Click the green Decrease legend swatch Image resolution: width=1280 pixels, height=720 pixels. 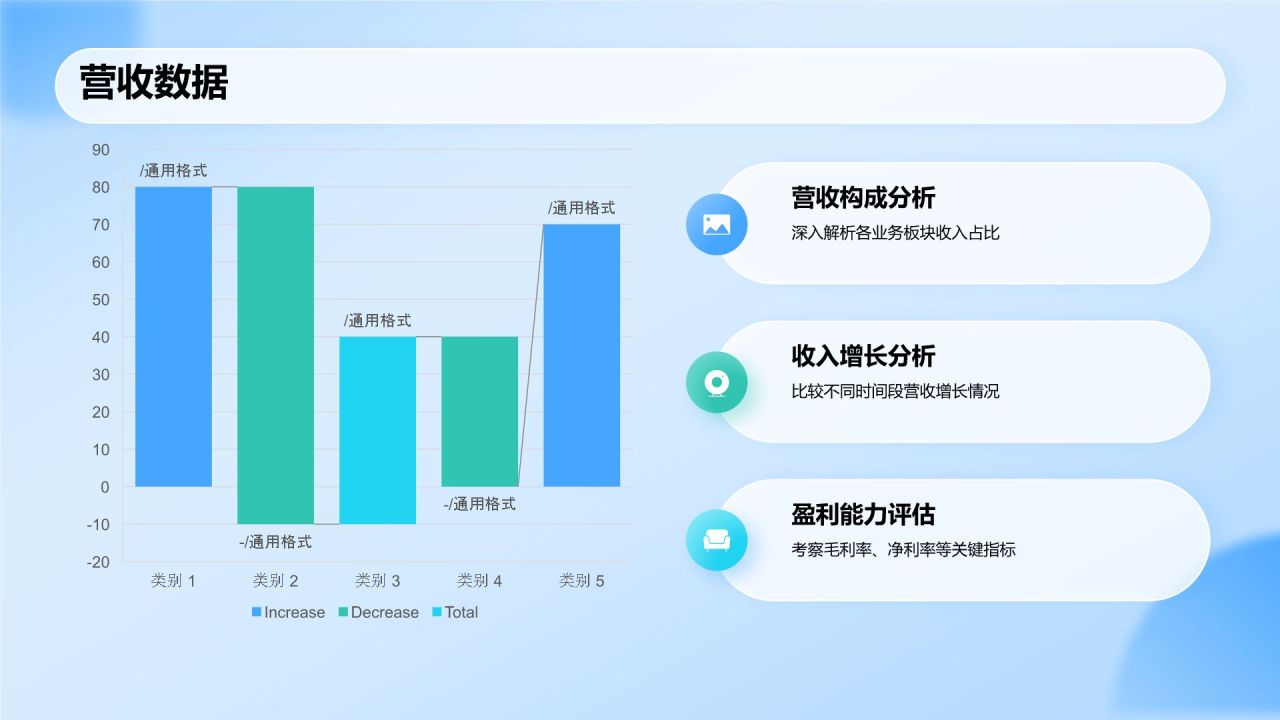coord(343,612)
